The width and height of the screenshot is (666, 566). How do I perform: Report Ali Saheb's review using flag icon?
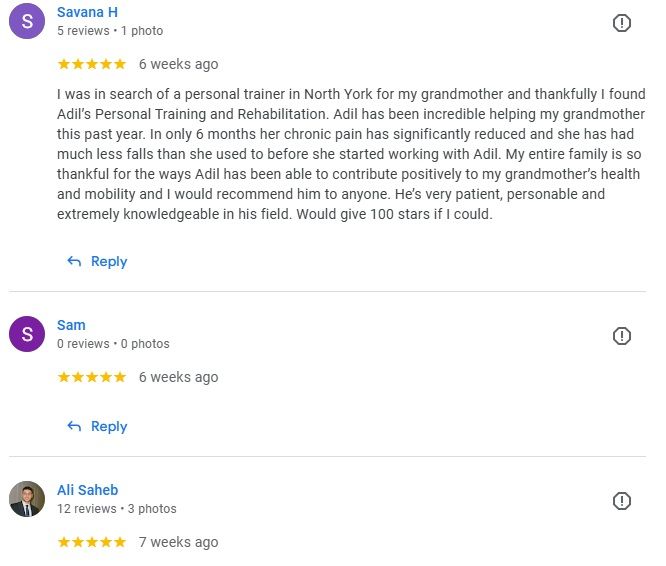(621, 501)
